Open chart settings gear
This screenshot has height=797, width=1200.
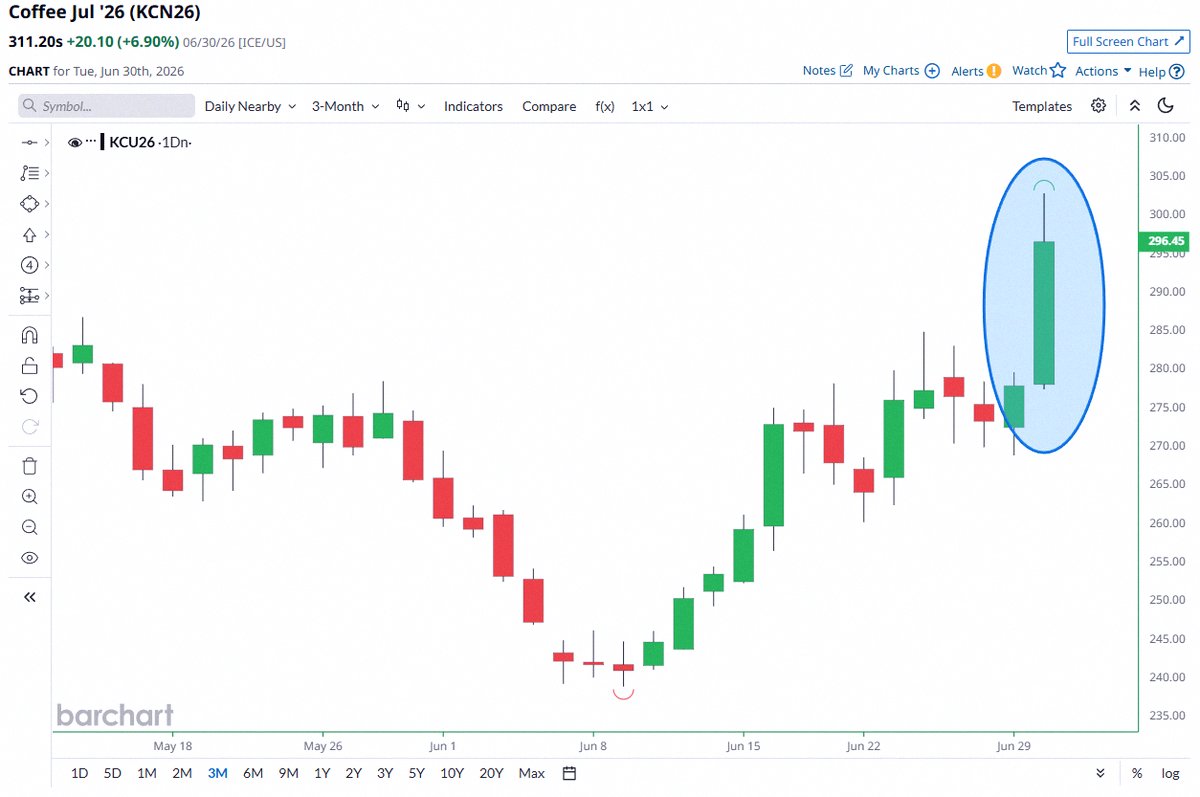tap(1099, 106)
